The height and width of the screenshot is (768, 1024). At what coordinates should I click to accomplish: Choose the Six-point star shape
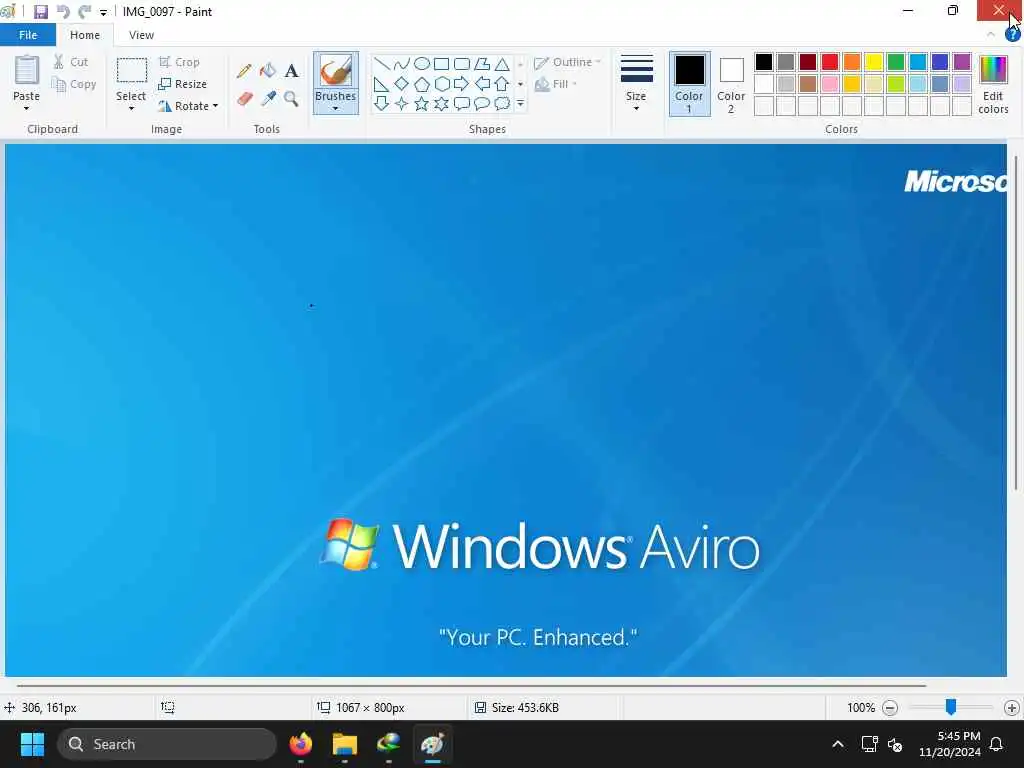[441, 103]
